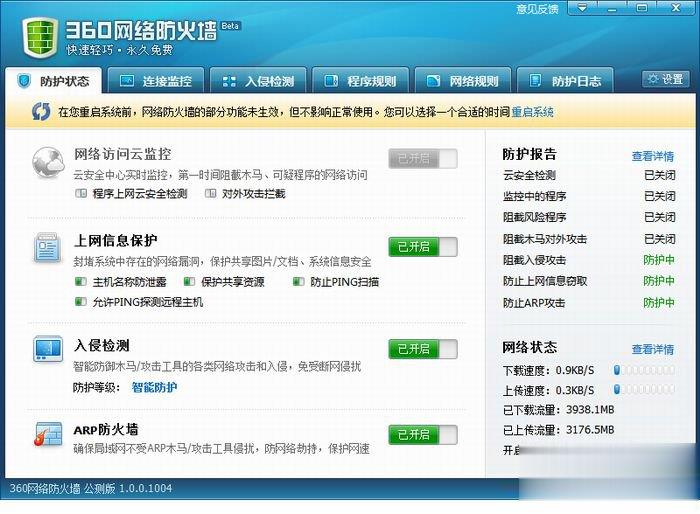Click the Beta badge beside title
Viewport: 700px width, 514px height.
click(230, 26)
